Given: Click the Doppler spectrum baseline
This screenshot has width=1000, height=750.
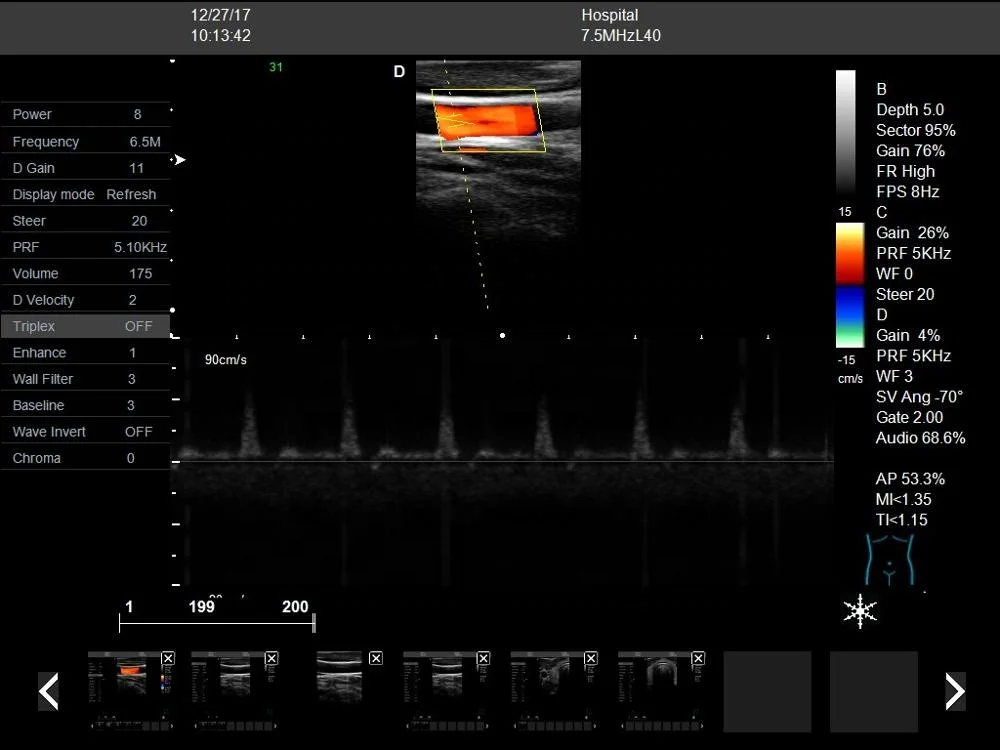Looking at the screenshot, I should pos(503,461).
